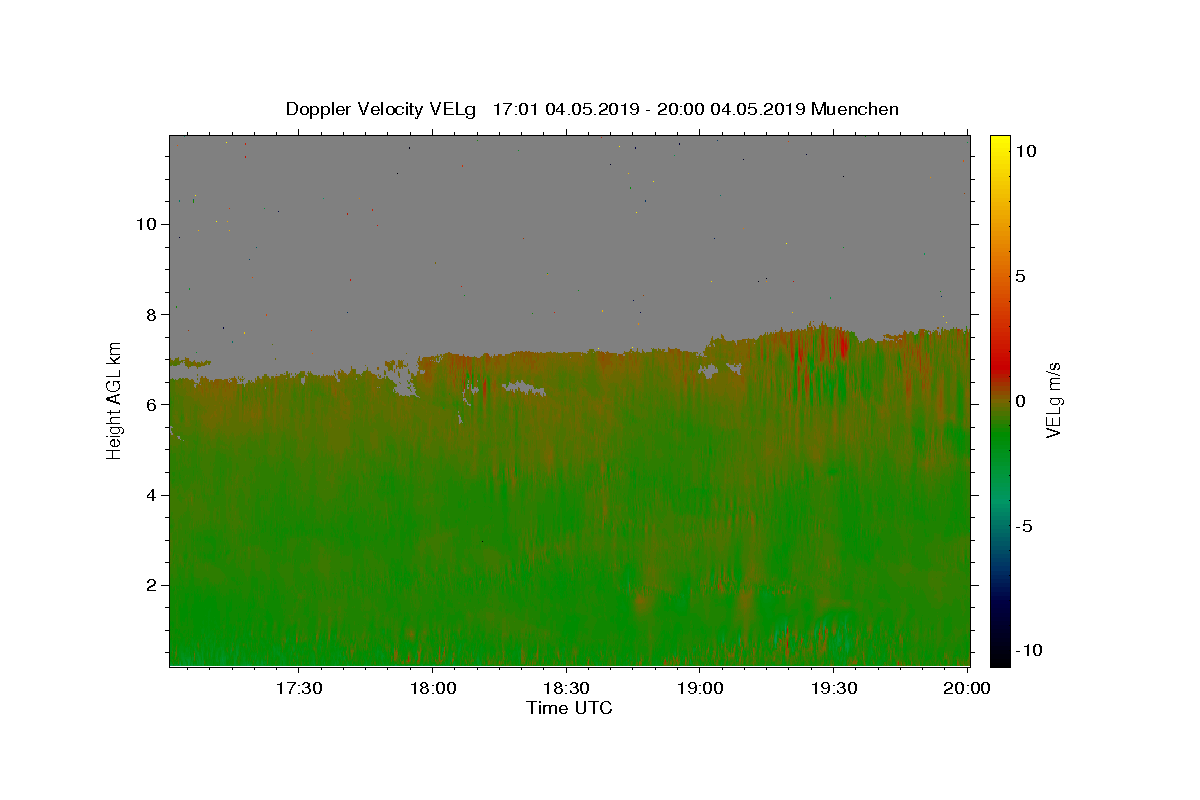Click the colorbar tick label -5
1200x800 pixels.
coord(1023,526)
